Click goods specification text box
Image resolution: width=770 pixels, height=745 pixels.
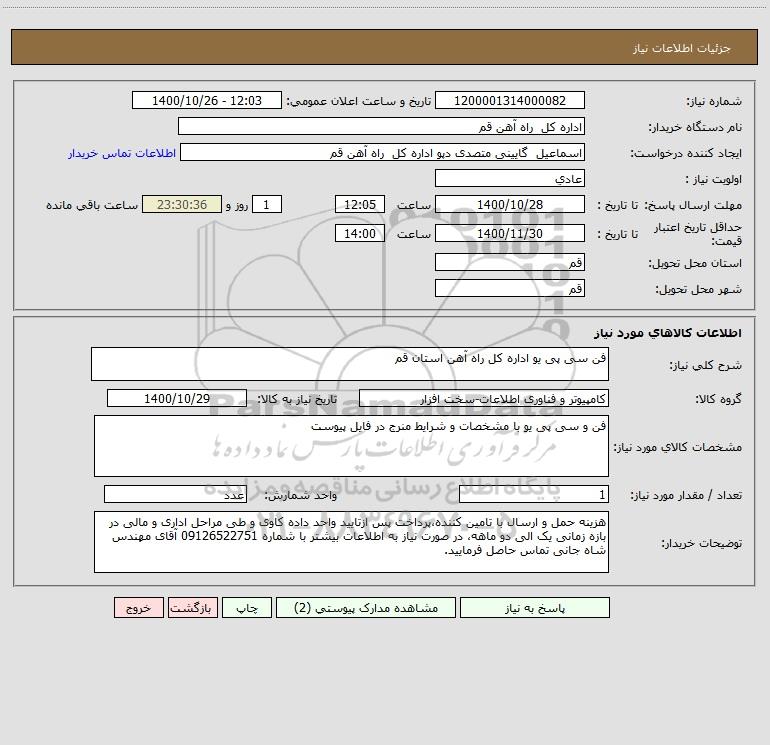point(351,446)
